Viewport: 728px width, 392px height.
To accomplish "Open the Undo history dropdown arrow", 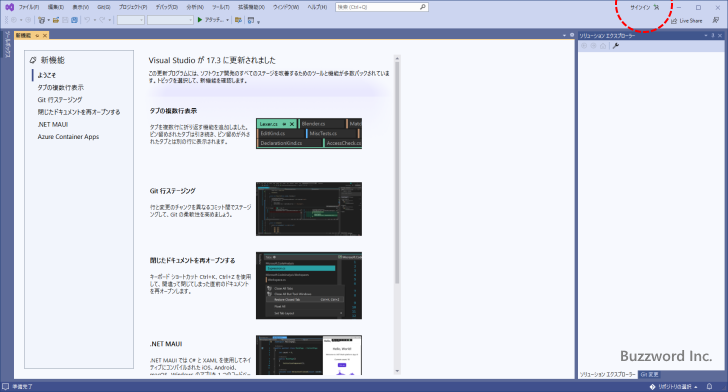I will [95, 20].
